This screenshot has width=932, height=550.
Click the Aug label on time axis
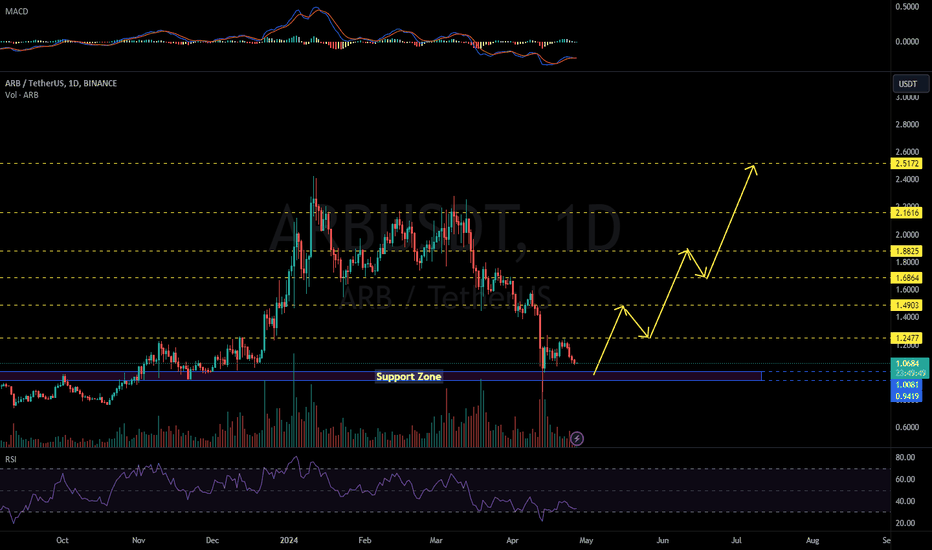813,540
